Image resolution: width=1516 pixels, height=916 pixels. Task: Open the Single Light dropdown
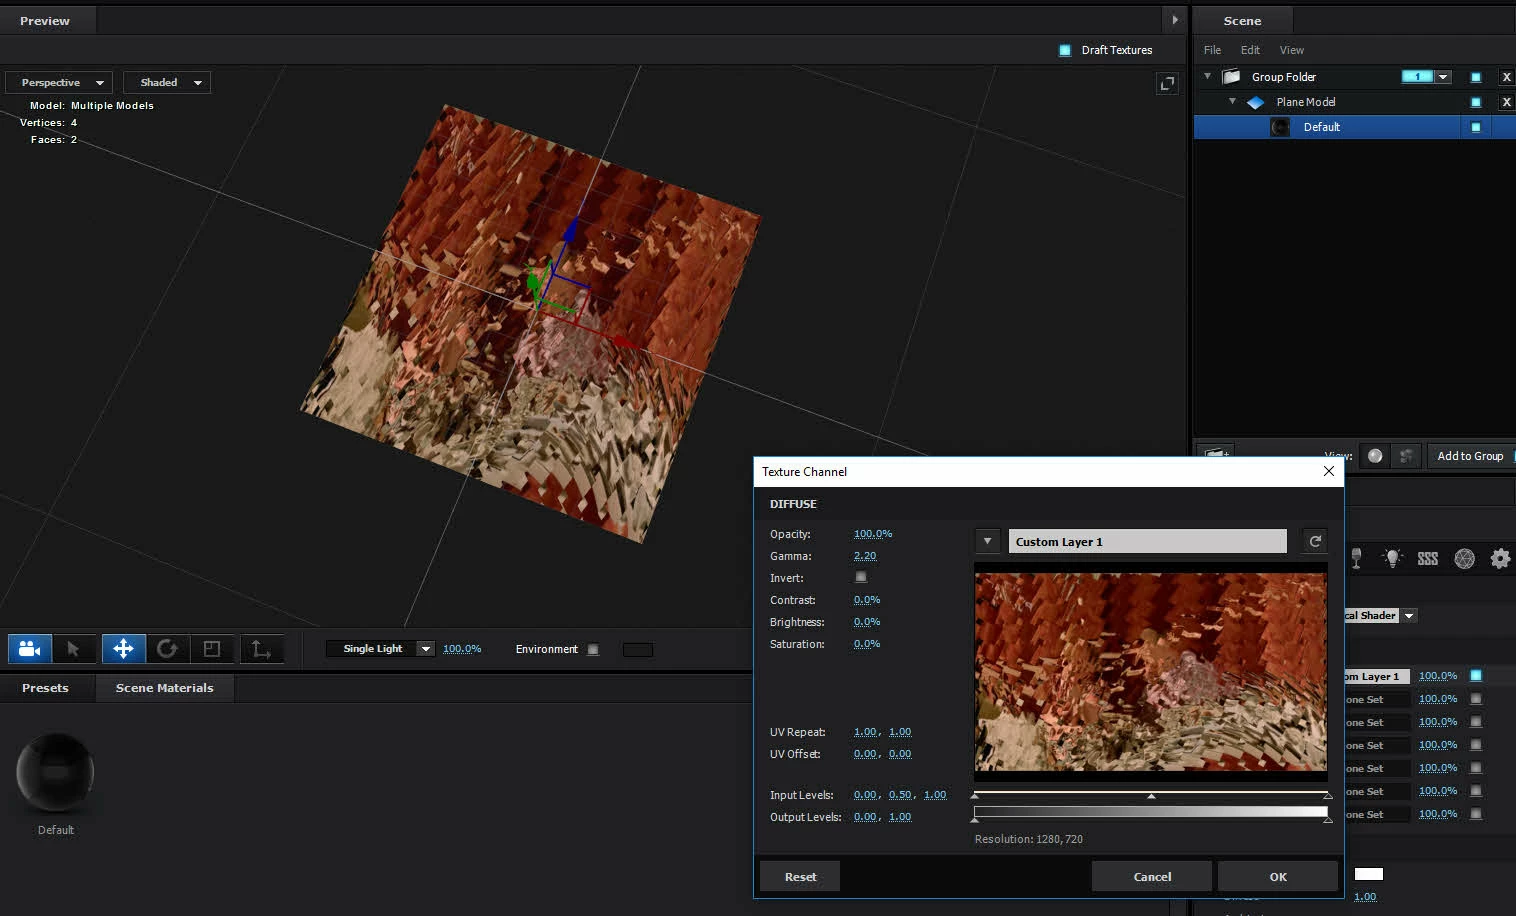[x=380, y=648]
